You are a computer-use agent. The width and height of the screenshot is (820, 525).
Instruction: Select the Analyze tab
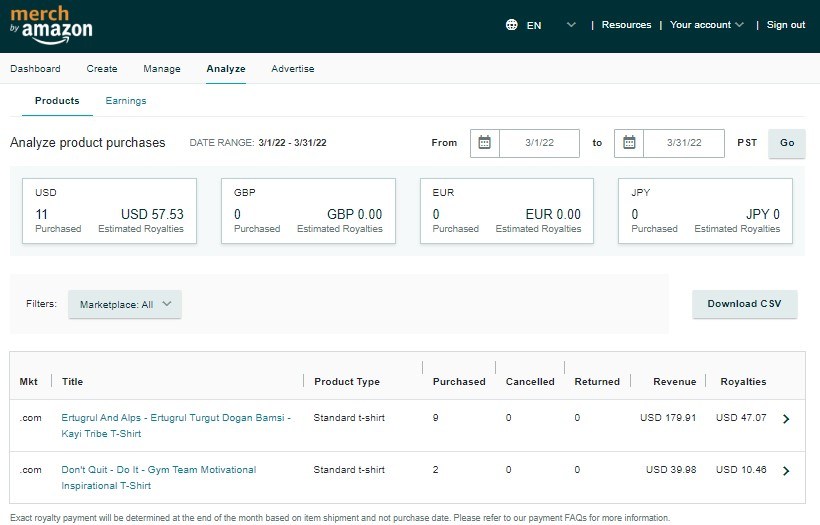[226, 69]
